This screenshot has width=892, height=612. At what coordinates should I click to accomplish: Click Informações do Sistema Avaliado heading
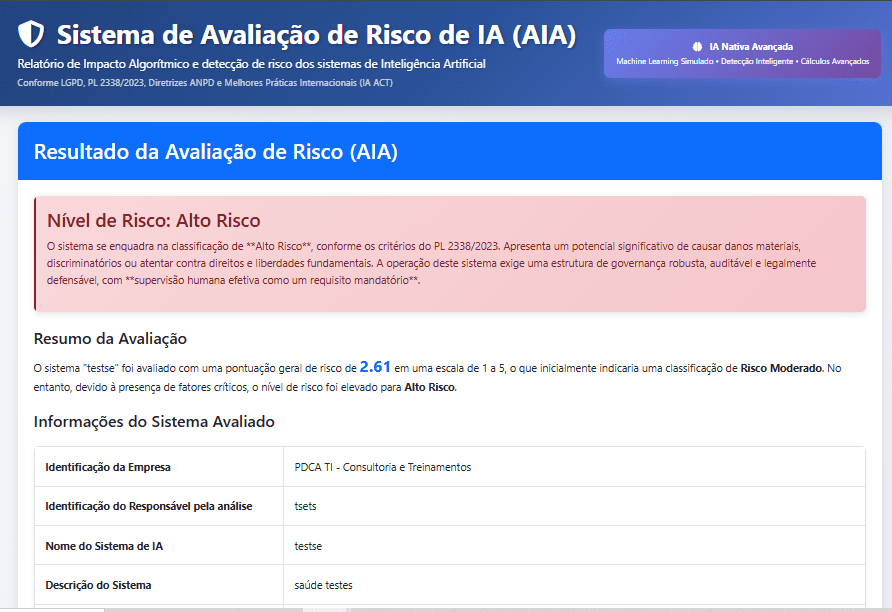point(154,422)
